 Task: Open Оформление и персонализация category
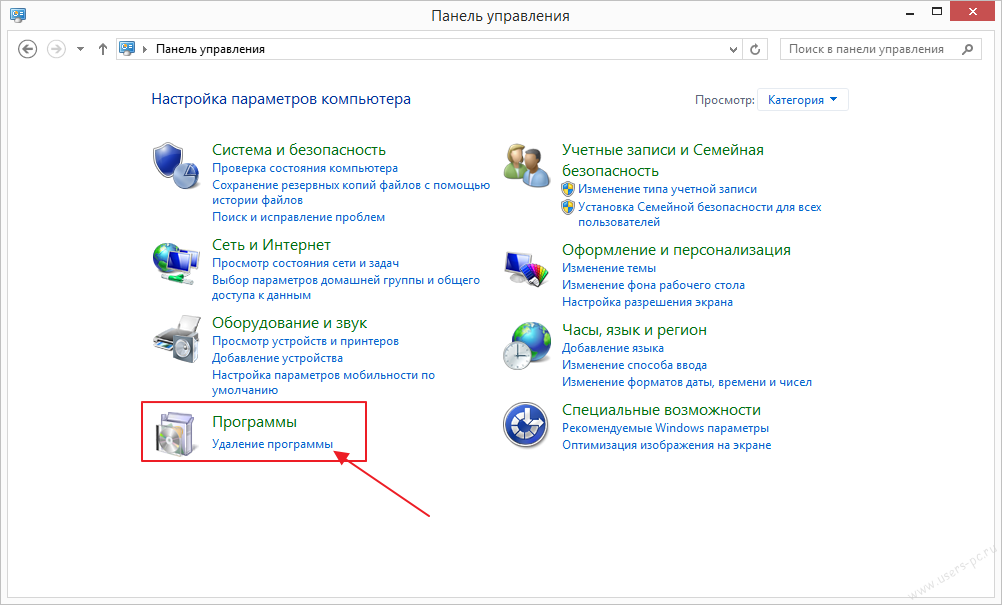tap(676, 250)
